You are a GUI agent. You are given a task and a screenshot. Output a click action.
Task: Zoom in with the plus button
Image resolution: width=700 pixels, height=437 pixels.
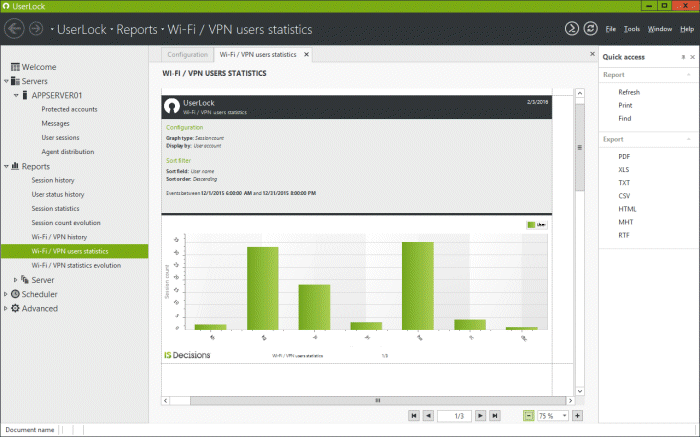pos(577,416)
